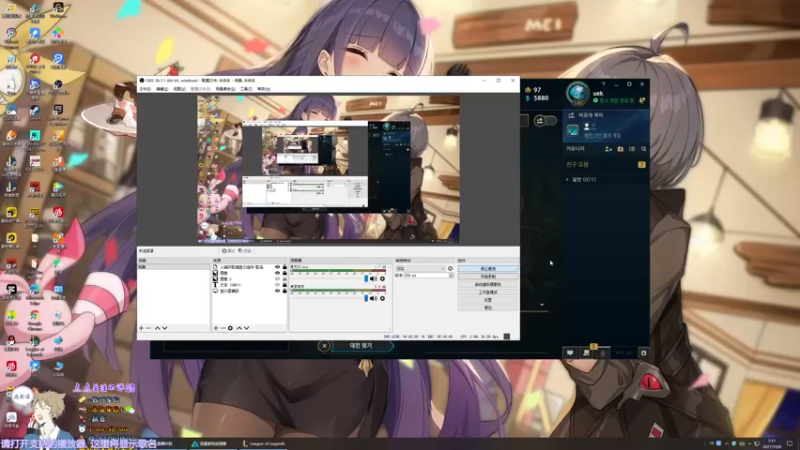Open the notifications bell in League client
This screenshot has height=450, width=800.
(x=642, y=101)
